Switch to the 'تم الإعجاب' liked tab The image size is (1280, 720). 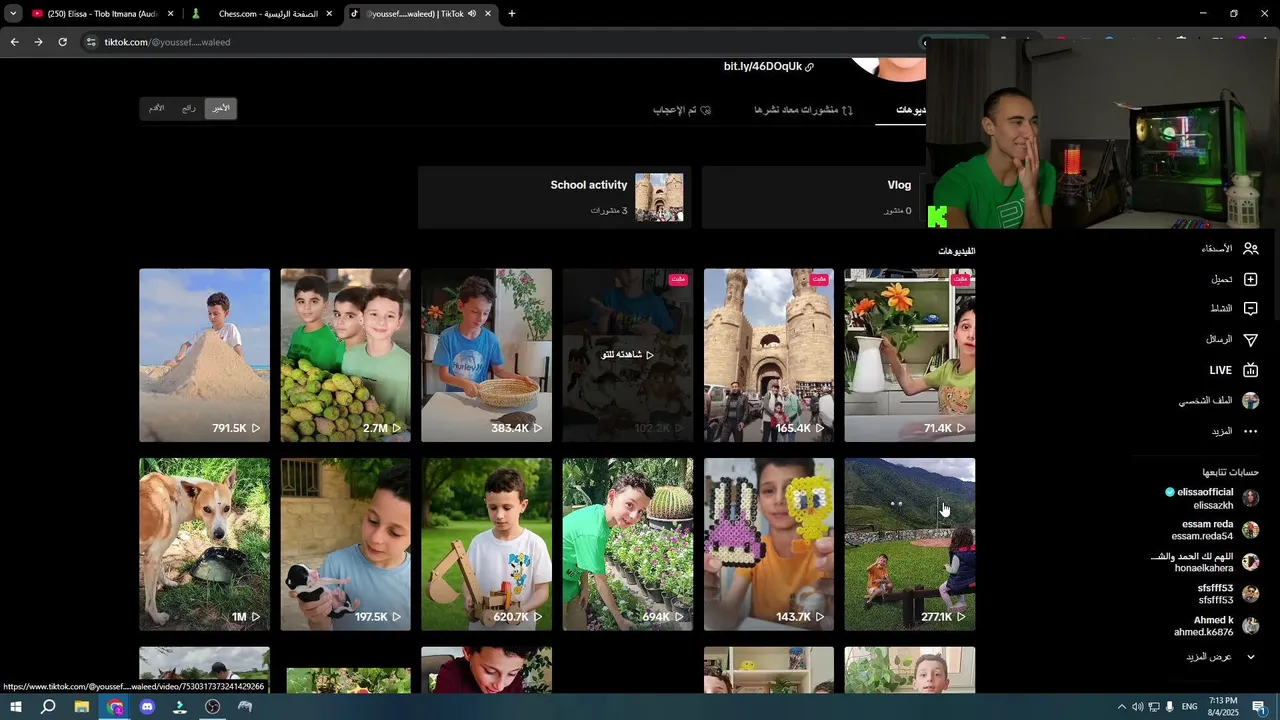pos(682,110)
